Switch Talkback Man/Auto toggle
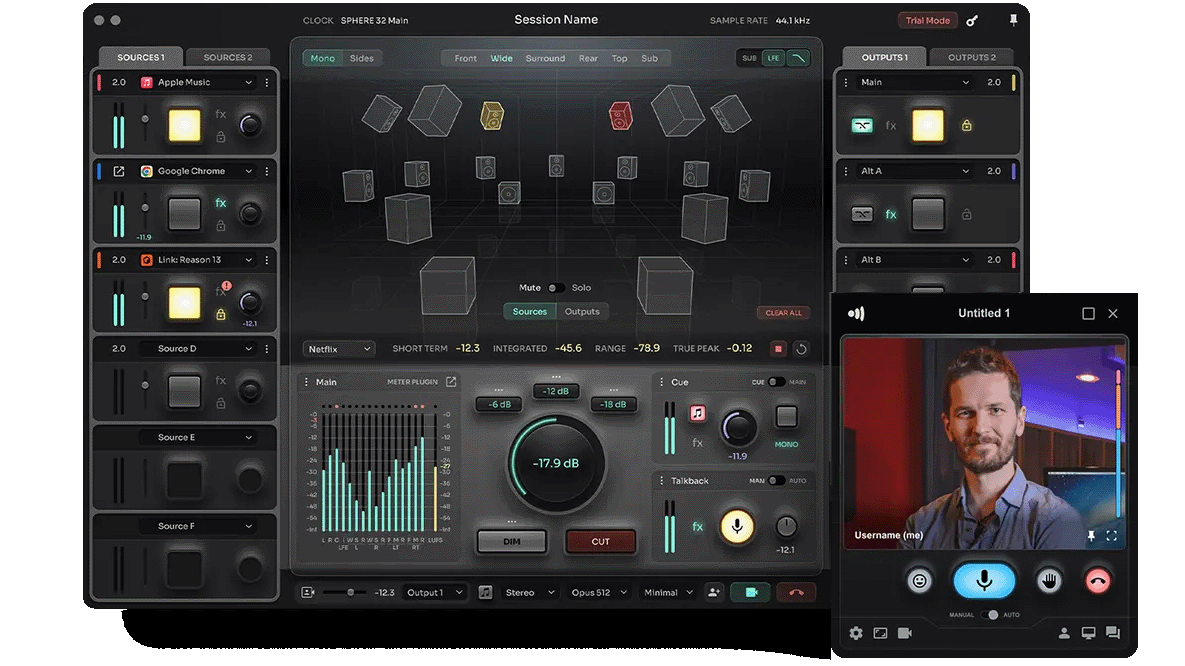The height and width of the screenshot is (666, 1185). coord(776,481)
